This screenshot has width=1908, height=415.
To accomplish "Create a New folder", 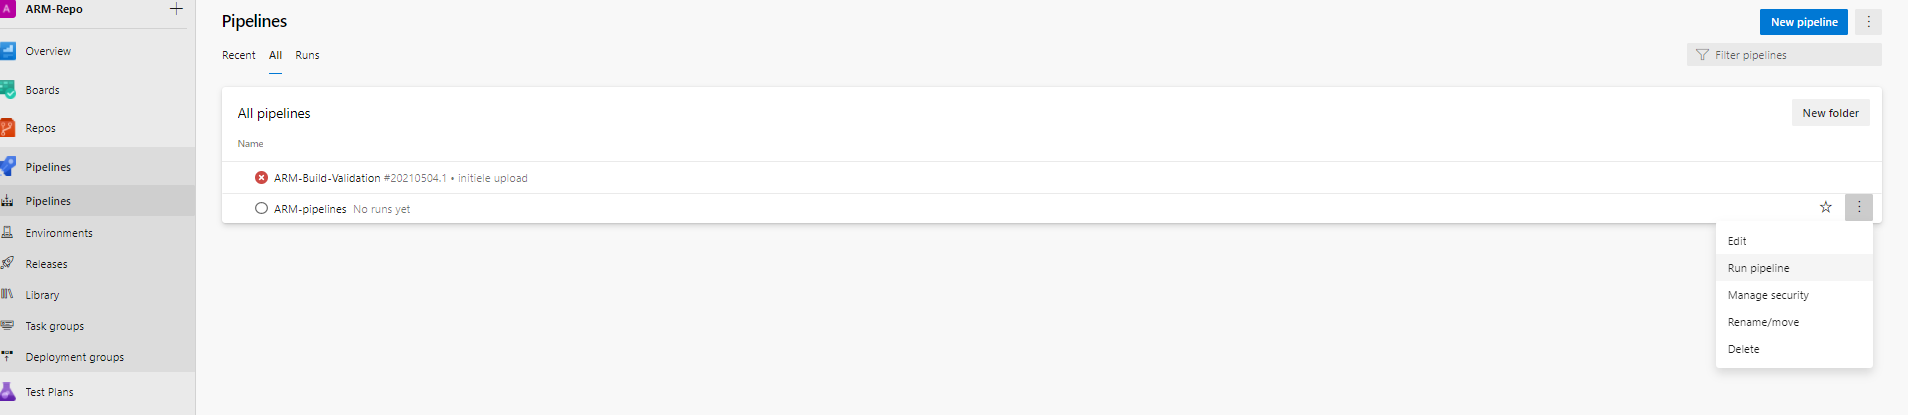I will click(x=1830, y=113).
